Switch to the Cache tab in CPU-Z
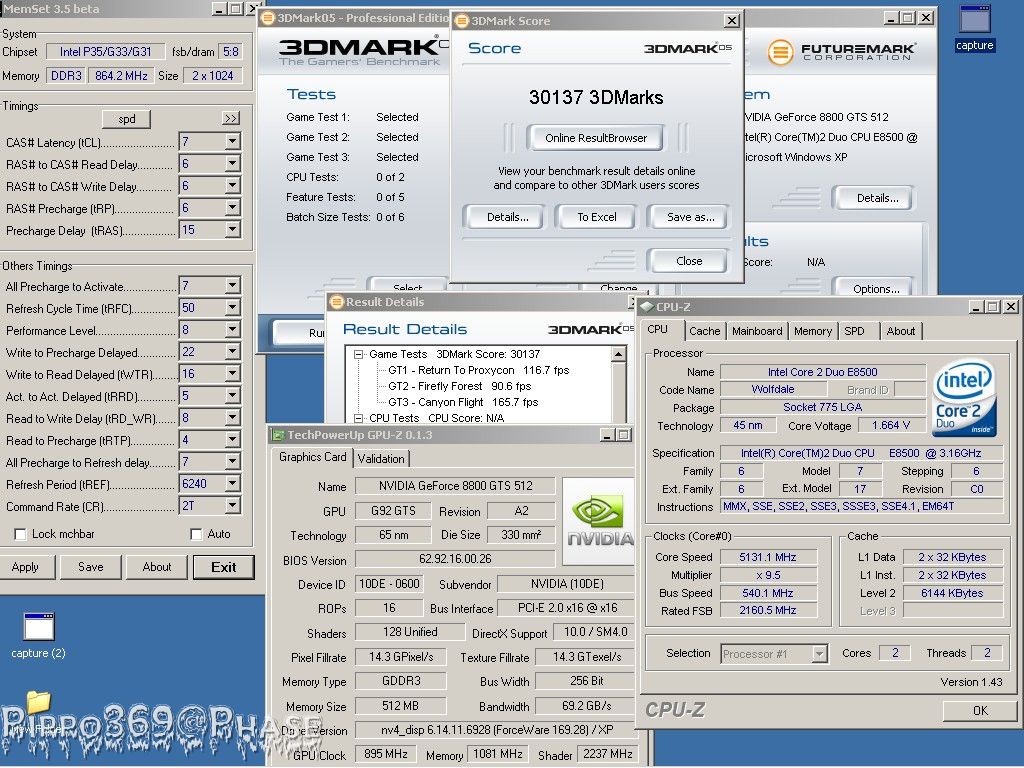 [x=704, y=331]
